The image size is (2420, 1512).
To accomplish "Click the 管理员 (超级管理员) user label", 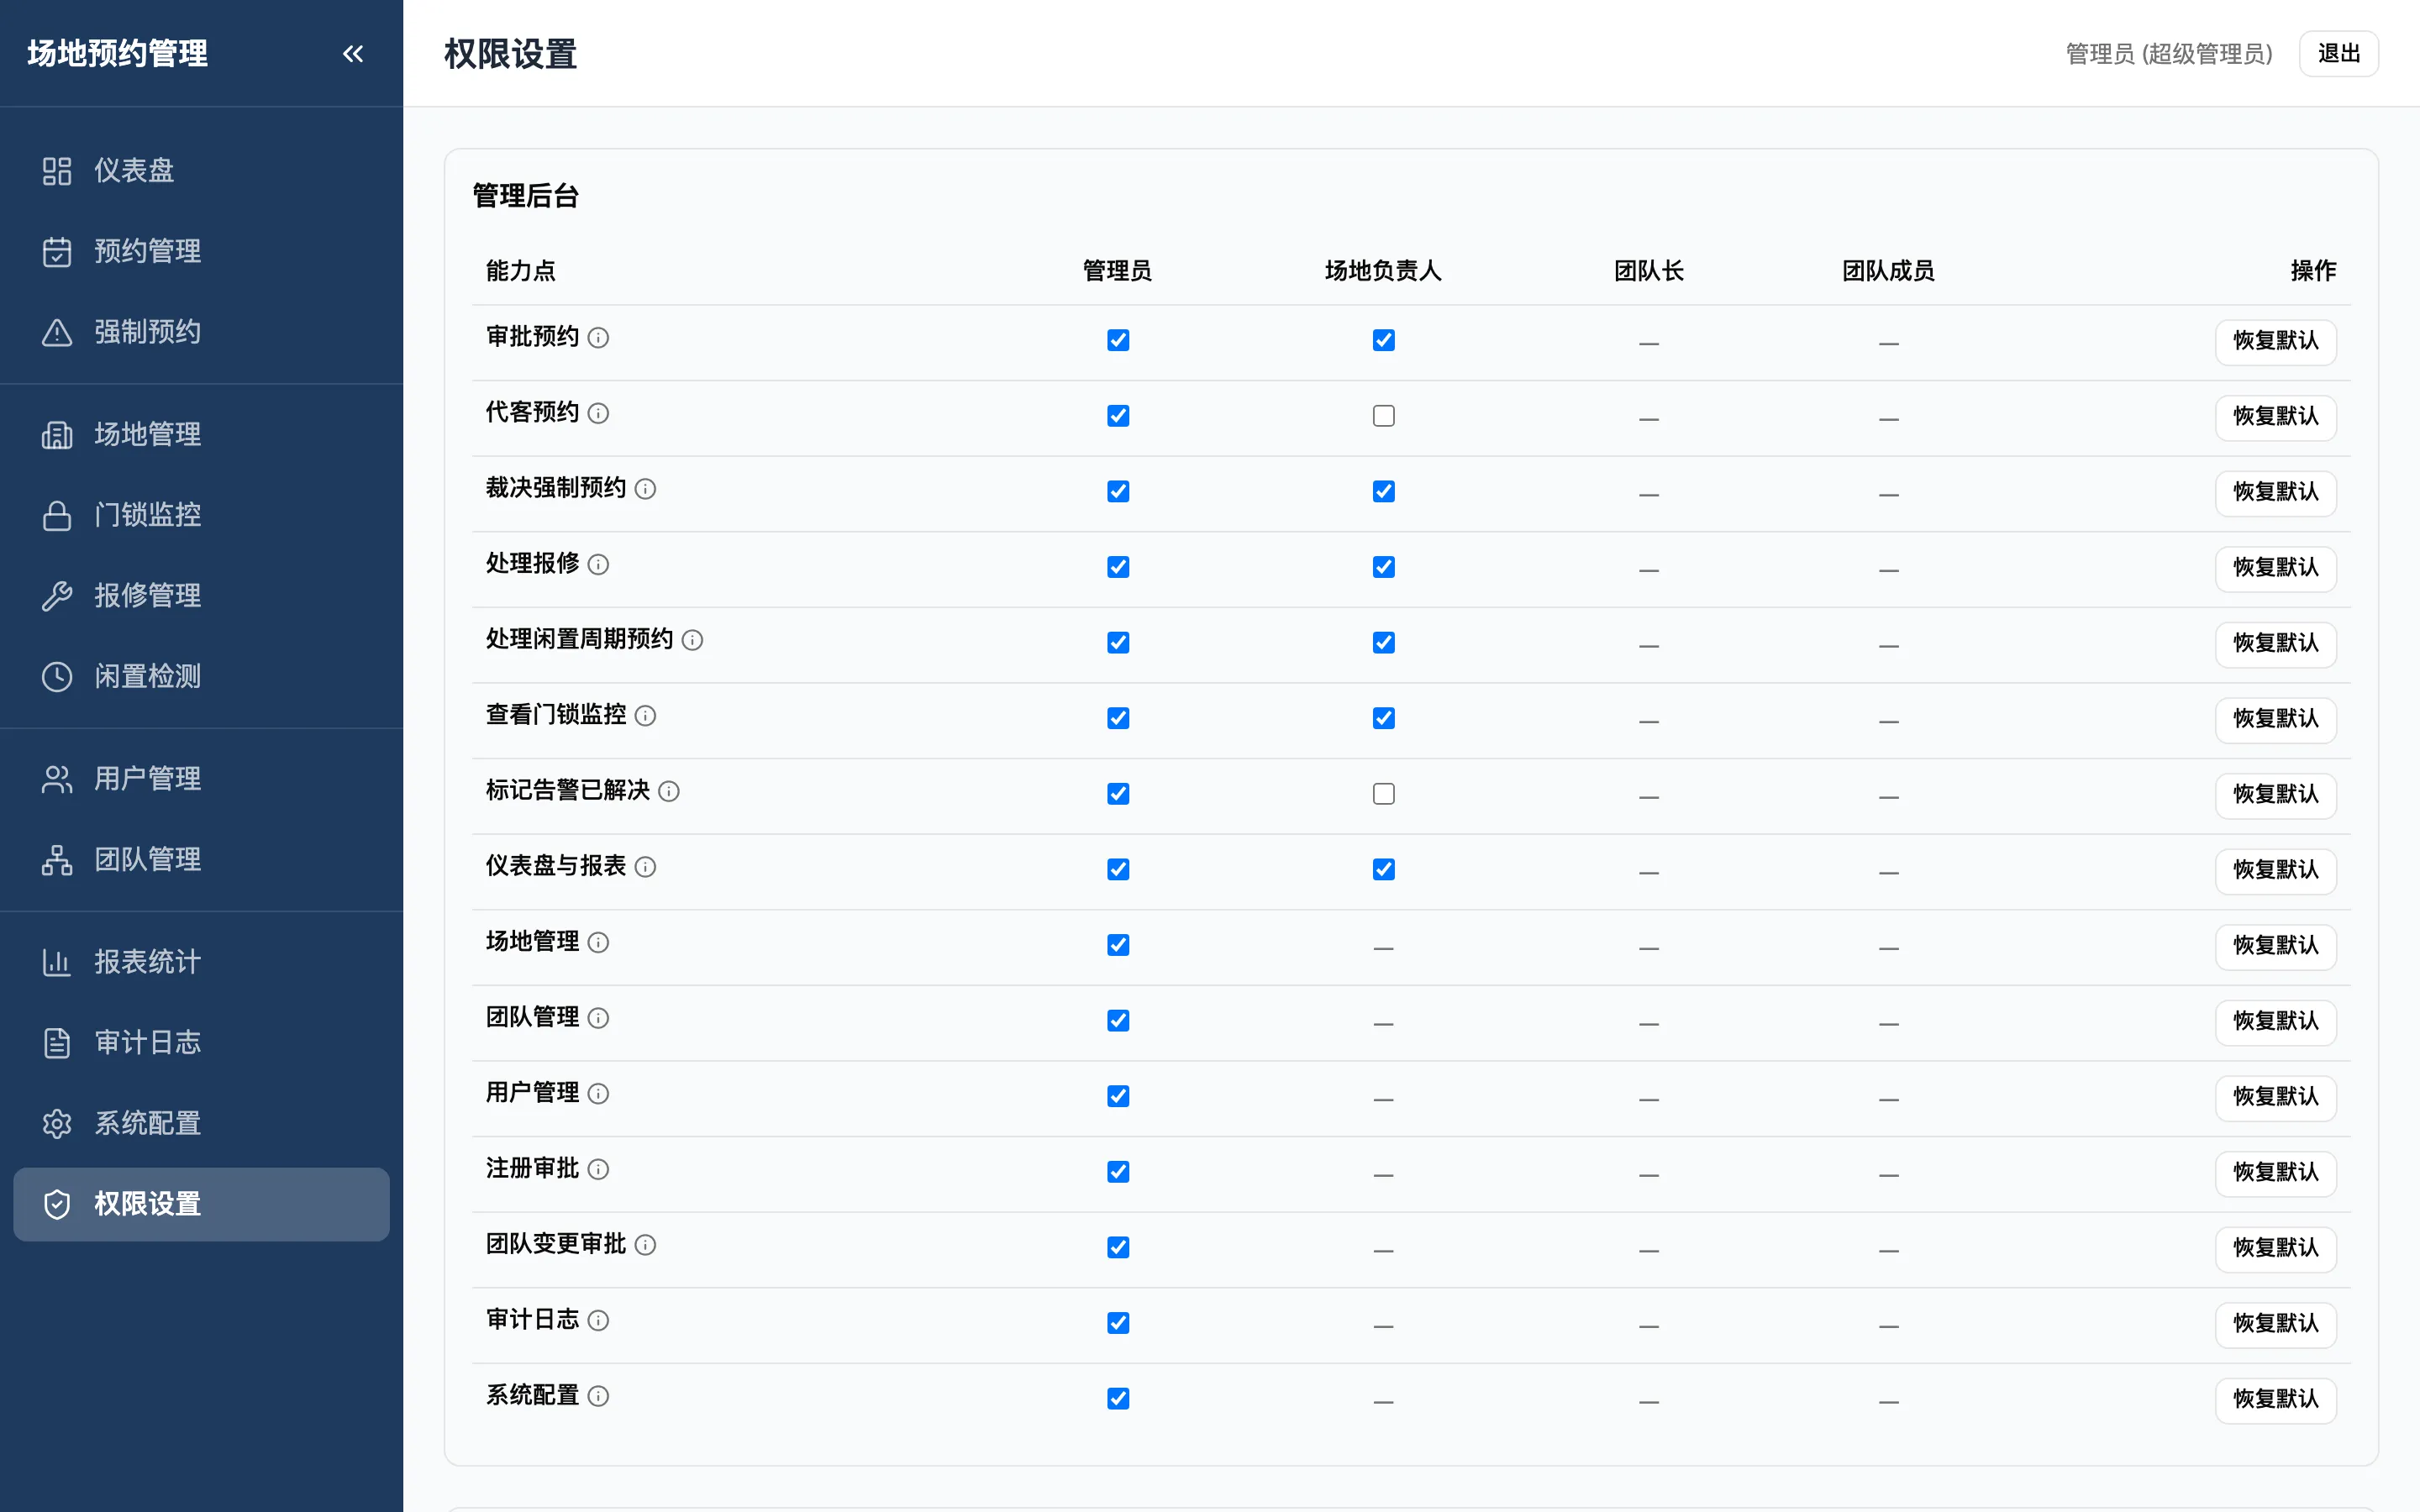I will tap(2168, 54).
